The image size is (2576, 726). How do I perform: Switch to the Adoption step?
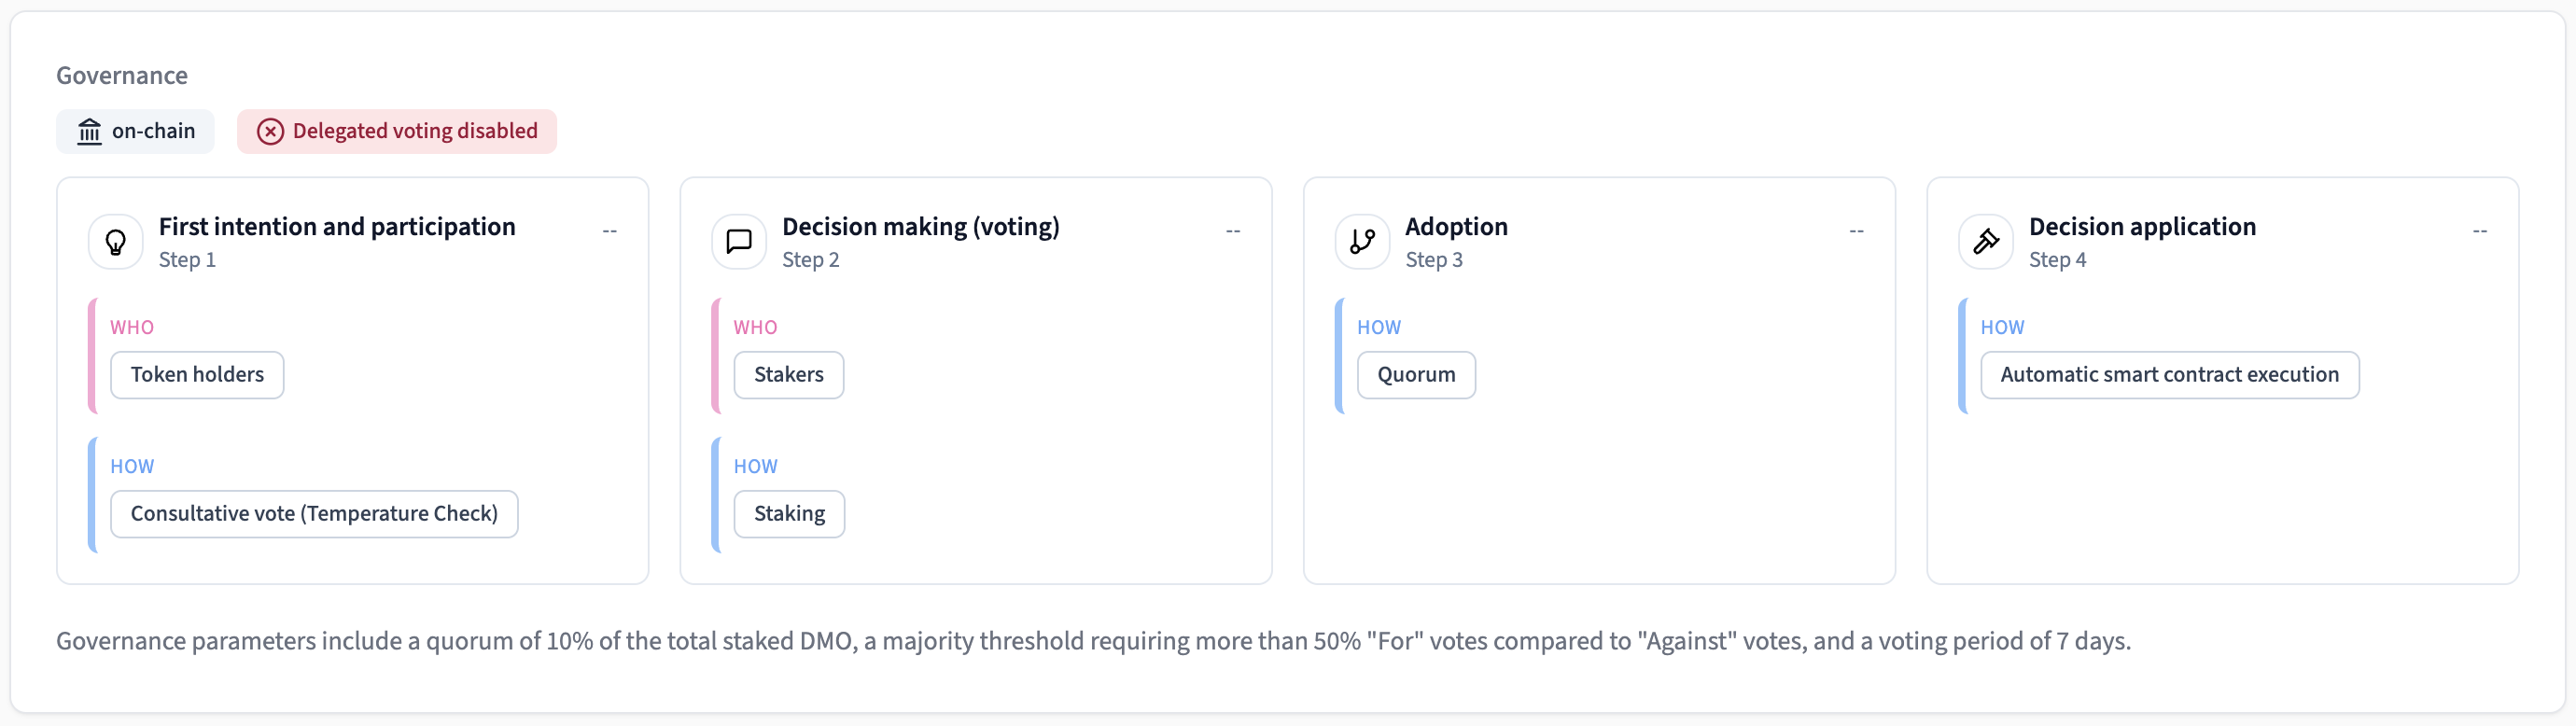[1456, 226]
